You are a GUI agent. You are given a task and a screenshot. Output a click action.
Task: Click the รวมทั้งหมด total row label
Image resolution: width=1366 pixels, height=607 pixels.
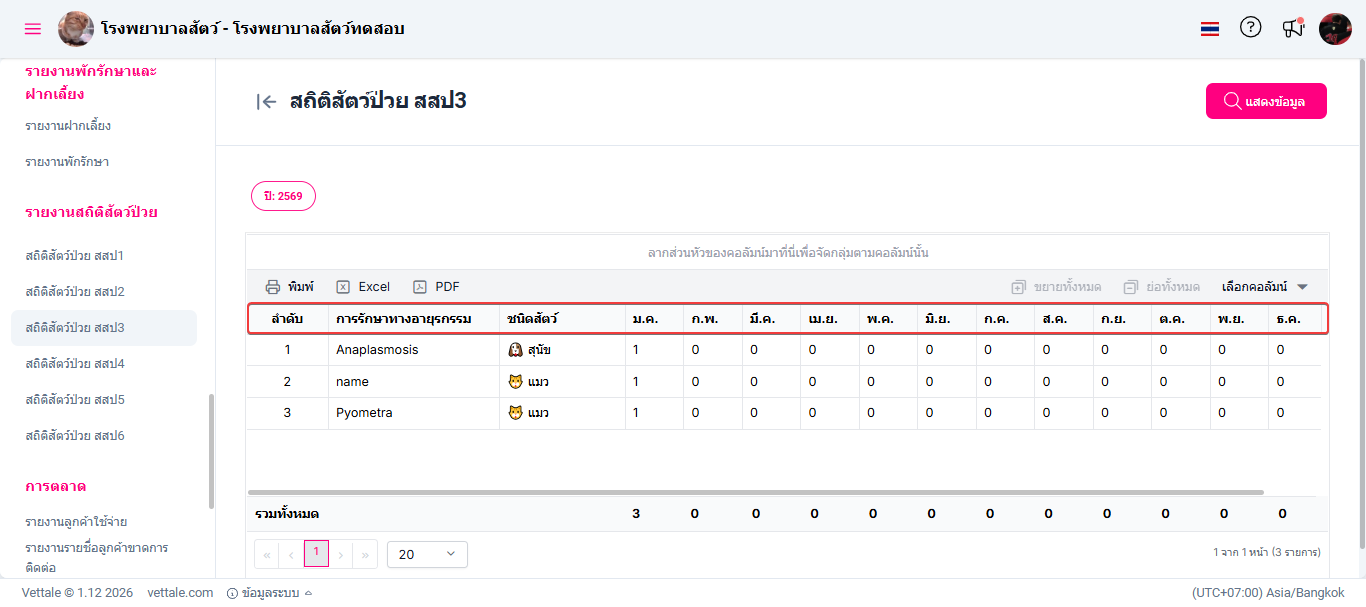coord(287,514)
